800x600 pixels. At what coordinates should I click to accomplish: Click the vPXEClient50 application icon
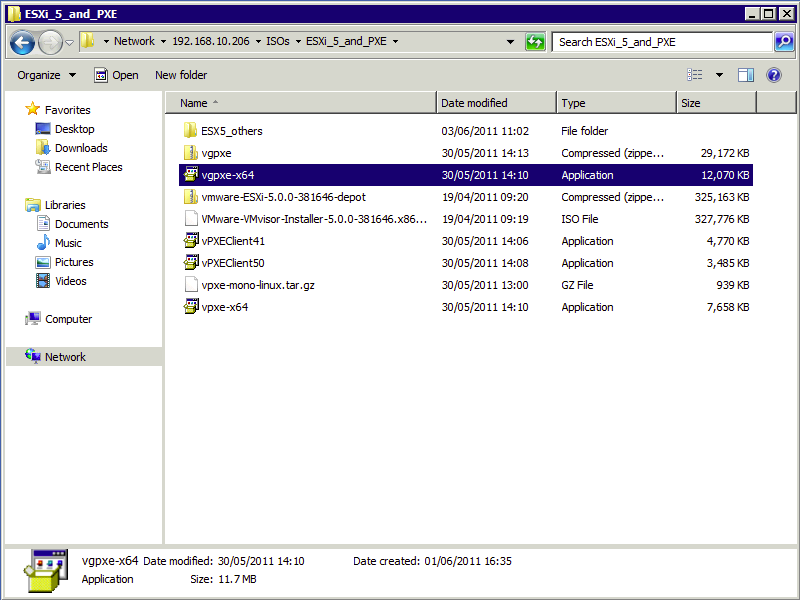tap(190, 262)
